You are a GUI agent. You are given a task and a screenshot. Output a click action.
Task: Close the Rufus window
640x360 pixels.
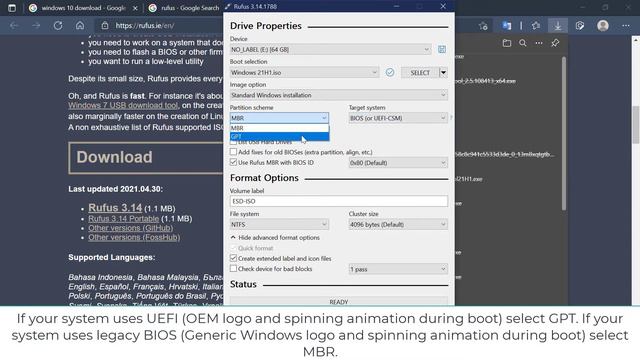[x=443, y=6]
